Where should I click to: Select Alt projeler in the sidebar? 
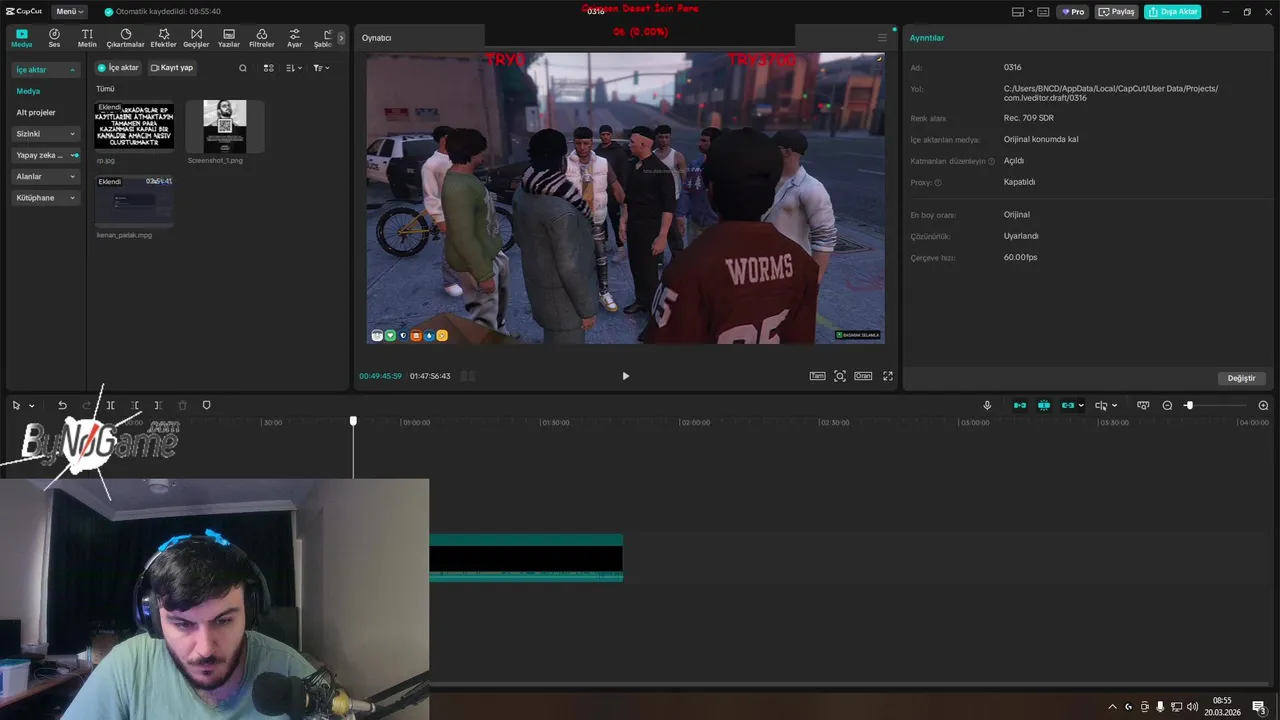pyautogui.click(x=36, y=112)
